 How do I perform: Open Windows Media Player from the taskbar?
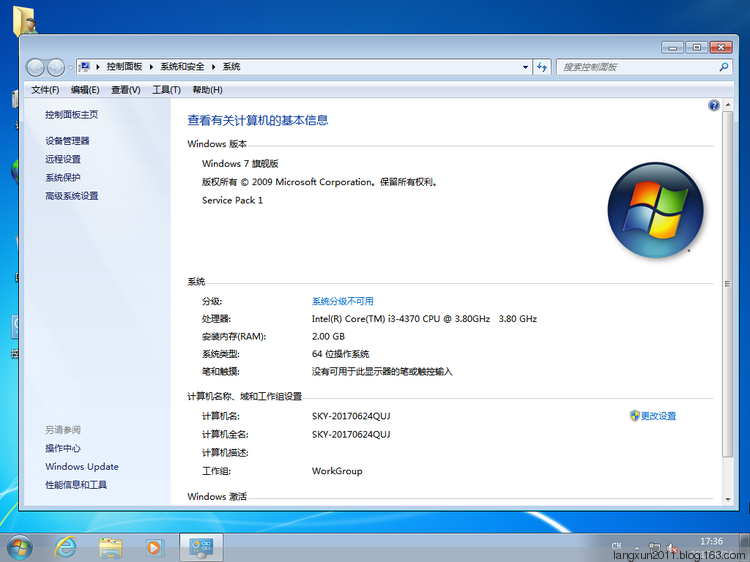(154, 547)
